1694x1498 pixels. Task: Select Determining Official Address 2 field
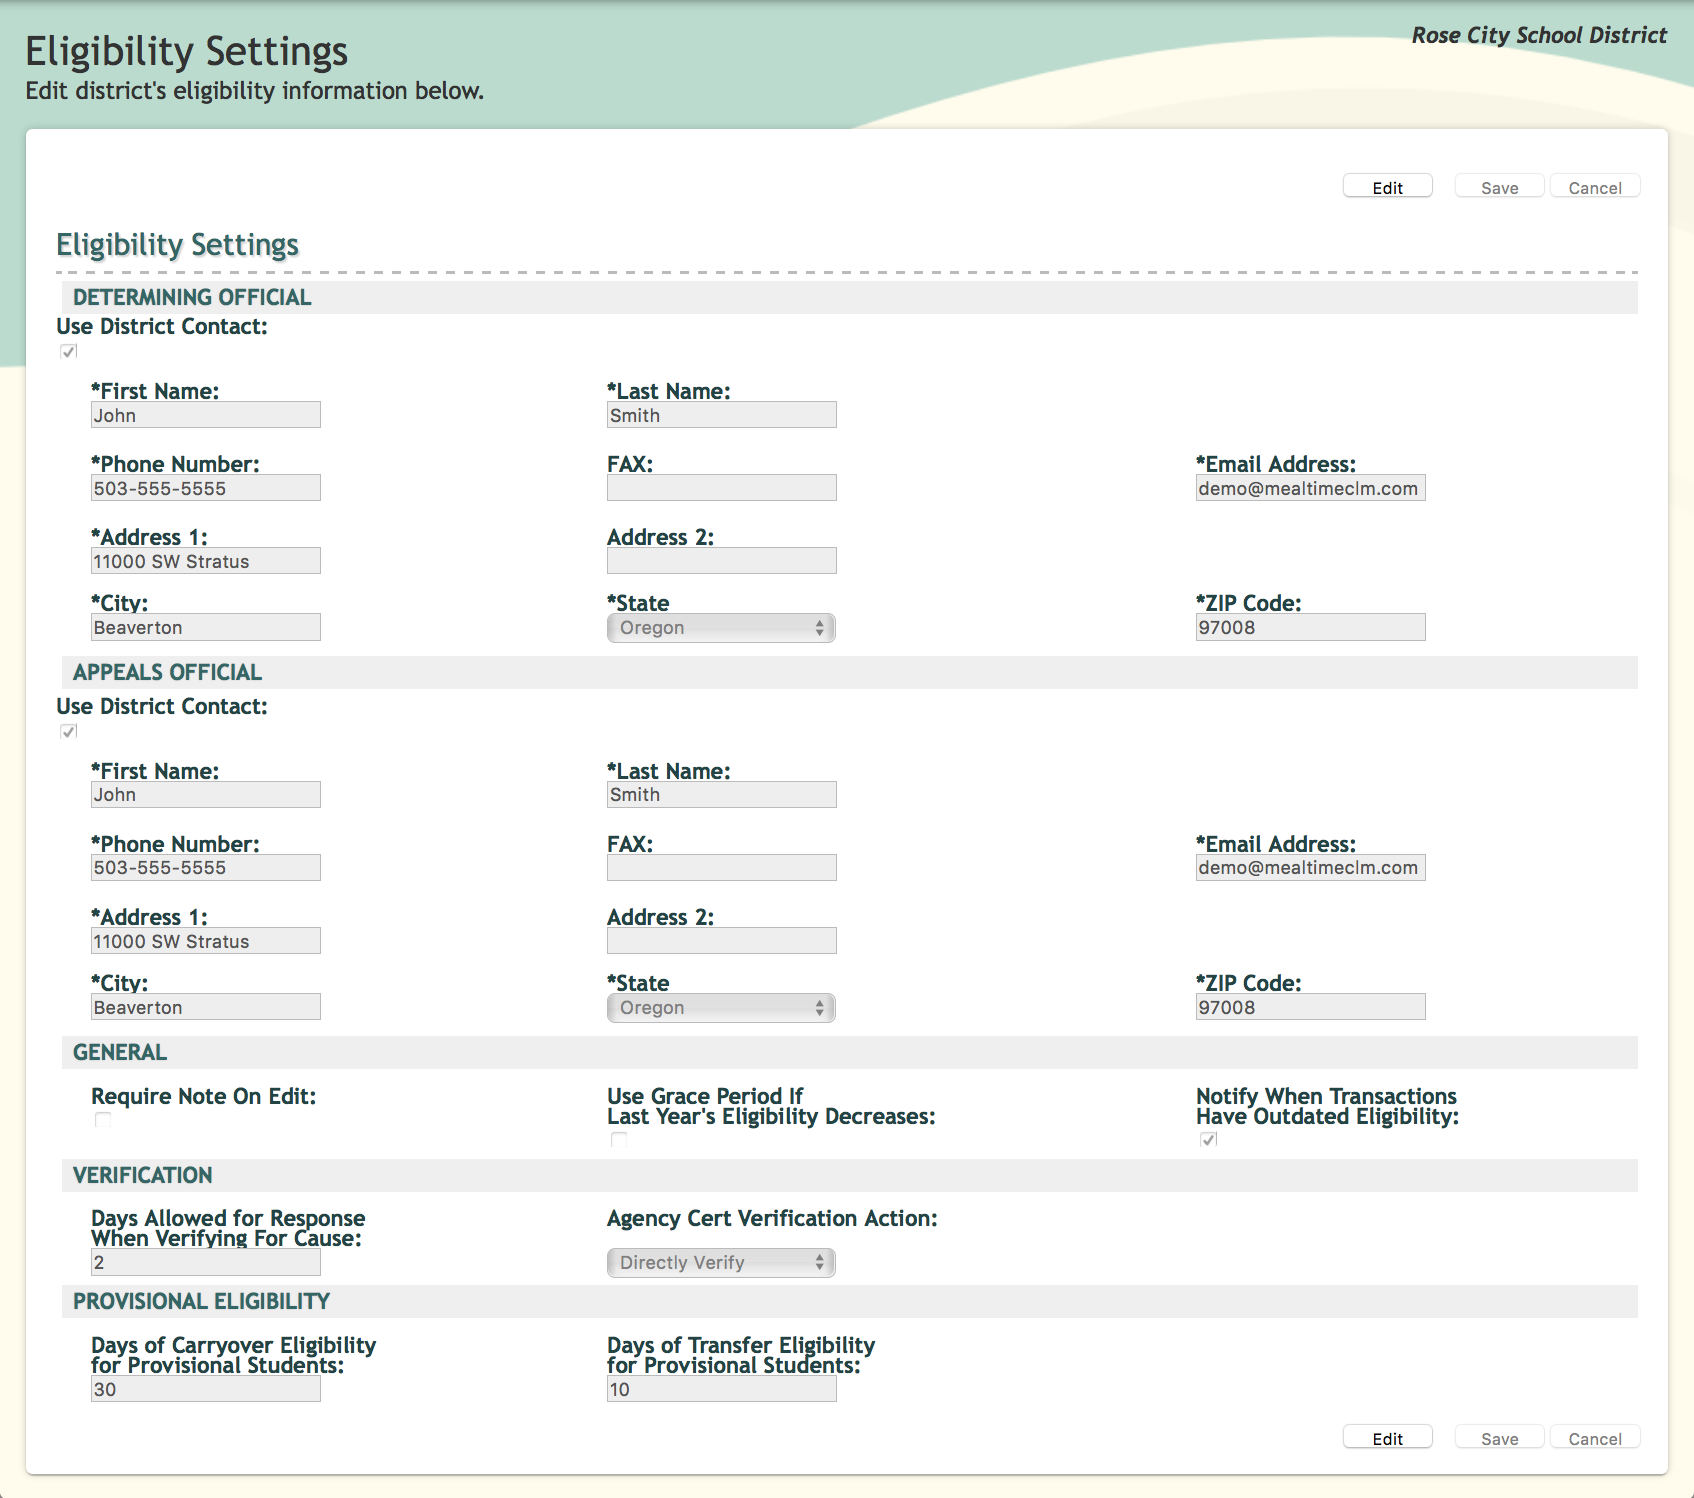(722, 561)
